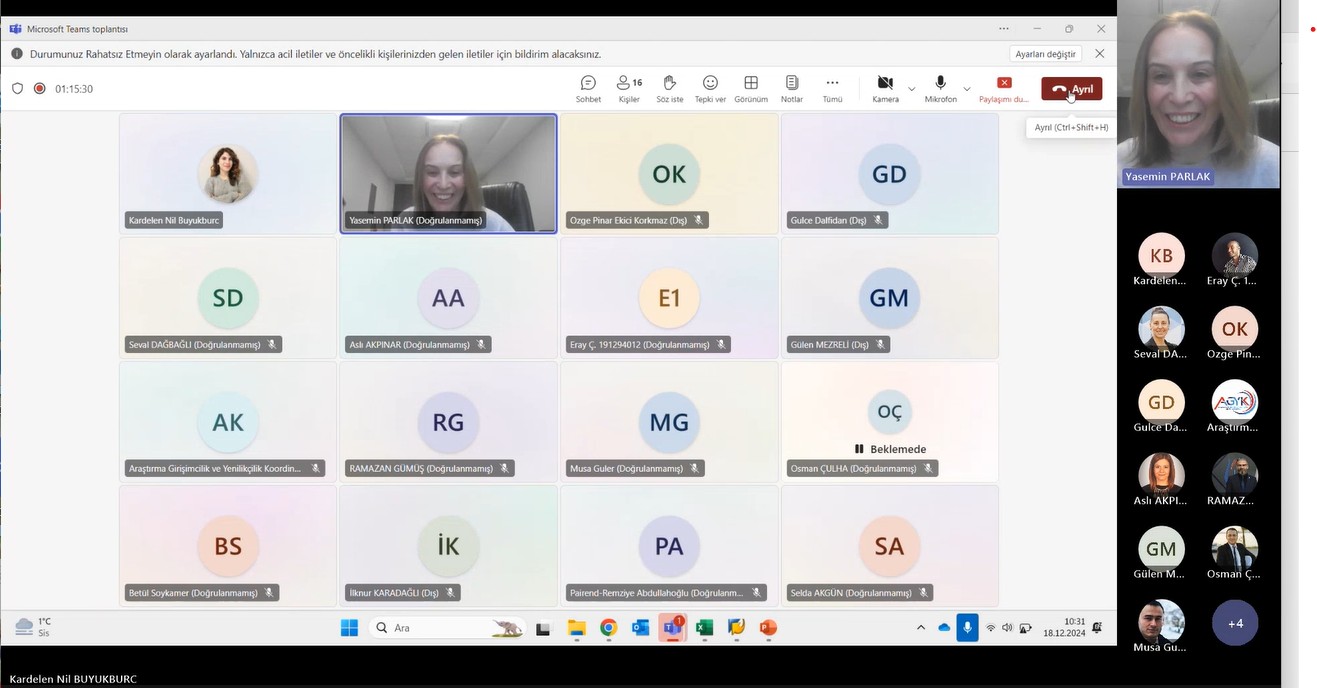Open the Görünüm view menu
The image size is (1317, 688).
coord(751,88)
